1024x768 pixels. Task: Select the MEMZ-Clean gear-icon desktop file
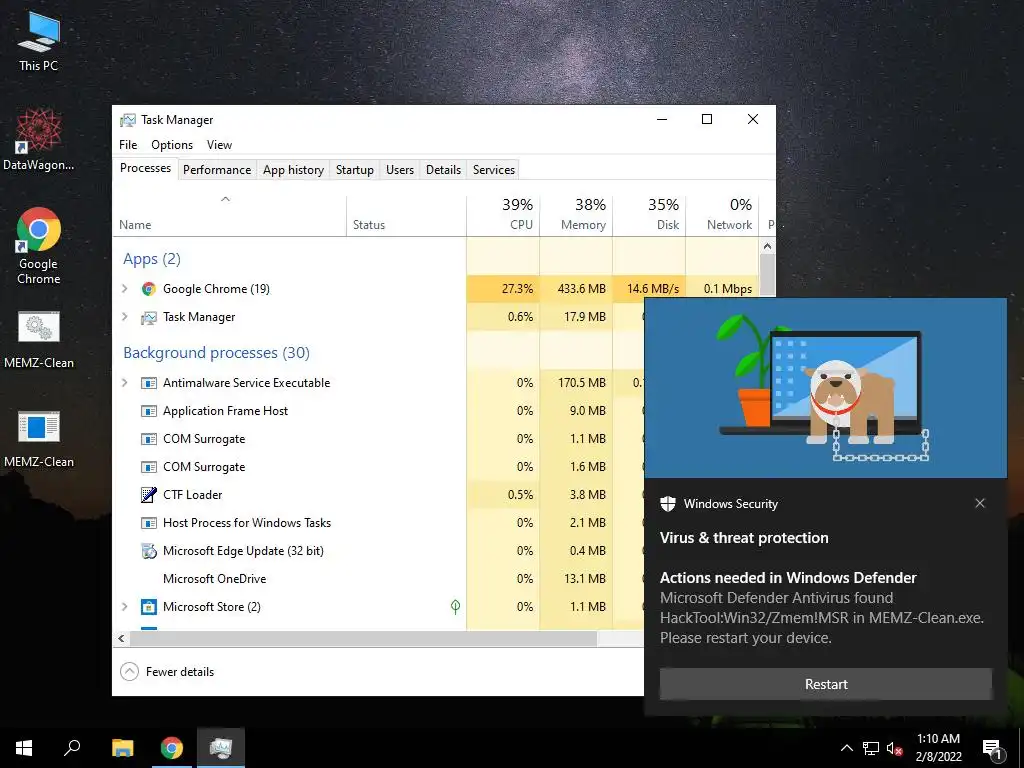tap(39, 340)
